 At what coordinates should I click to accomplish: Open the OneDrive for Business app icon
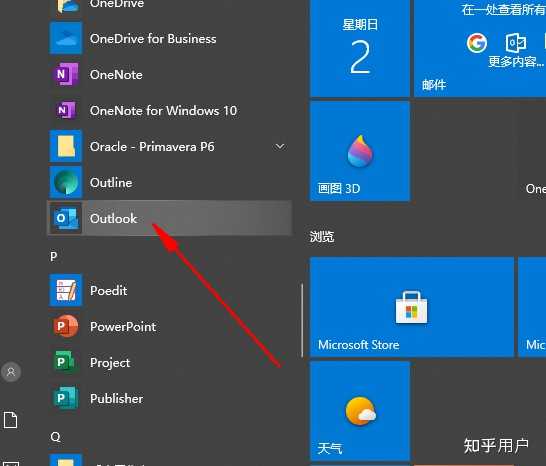[x=65, y=38]
